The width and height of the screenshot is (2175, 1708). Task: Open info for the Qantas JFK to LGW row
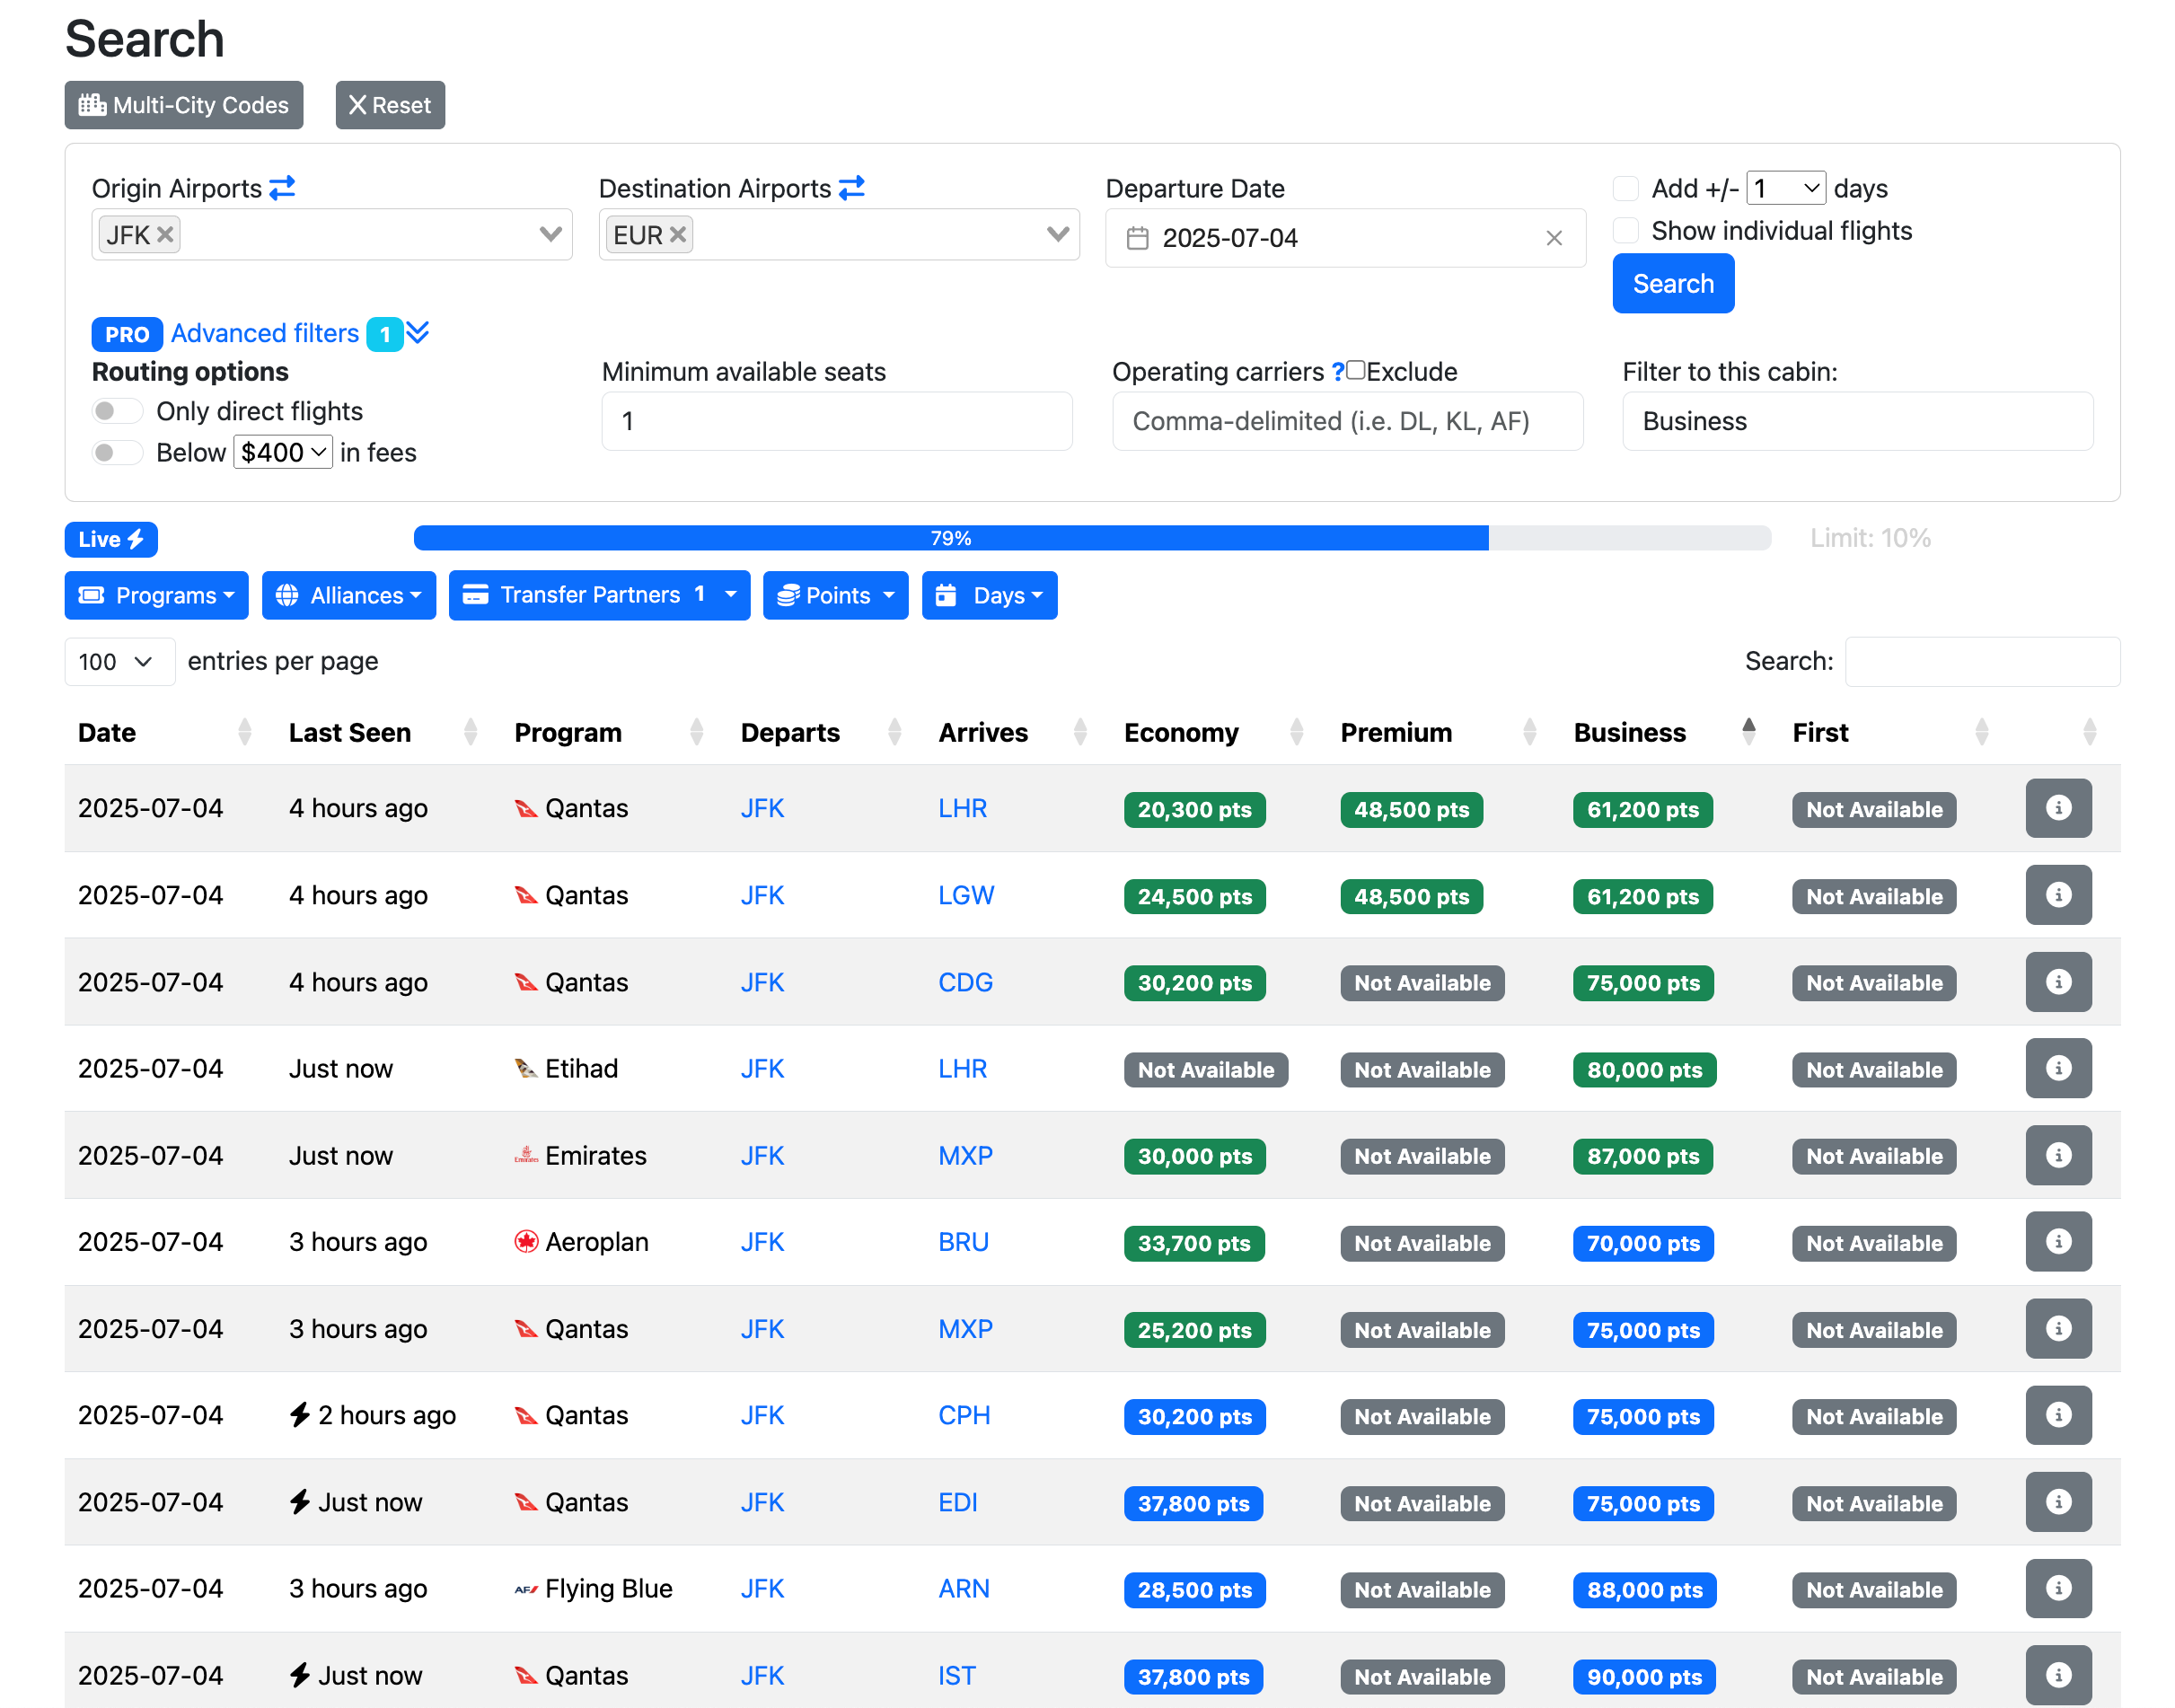coord(2058,895)
